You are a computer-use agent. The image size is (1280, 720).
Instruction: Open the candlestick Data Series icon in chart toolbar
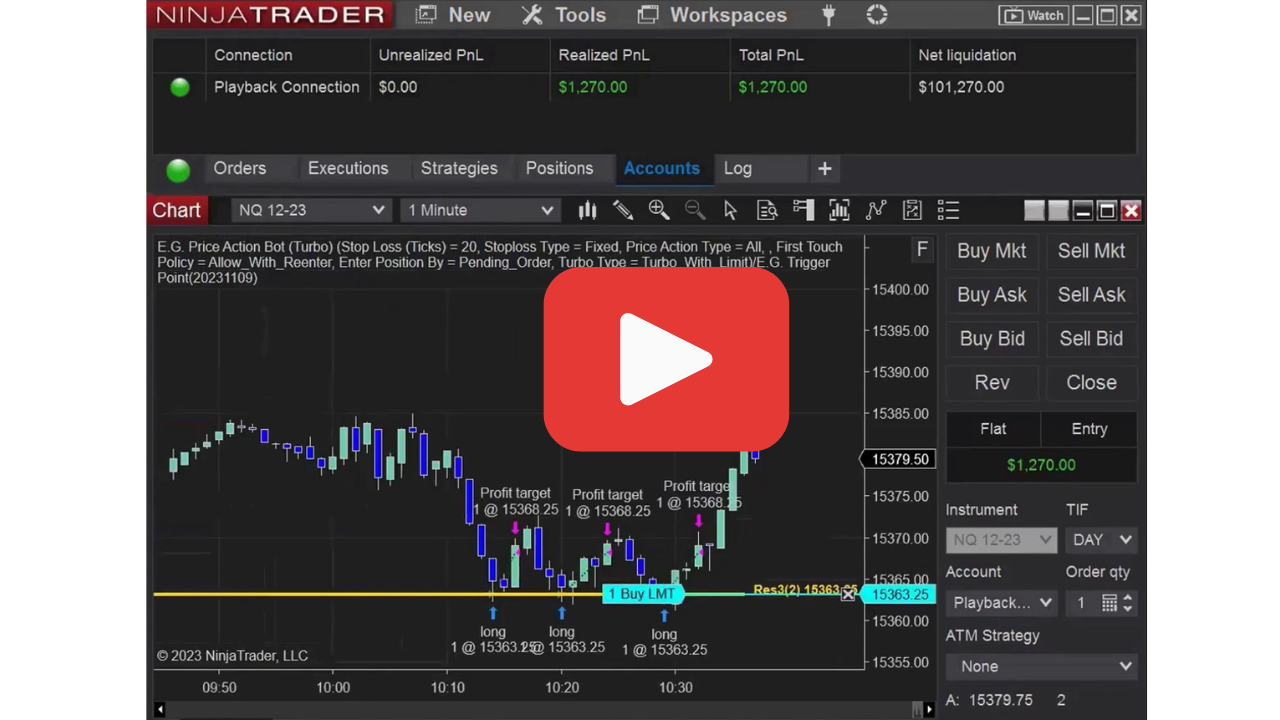[587, 210]
